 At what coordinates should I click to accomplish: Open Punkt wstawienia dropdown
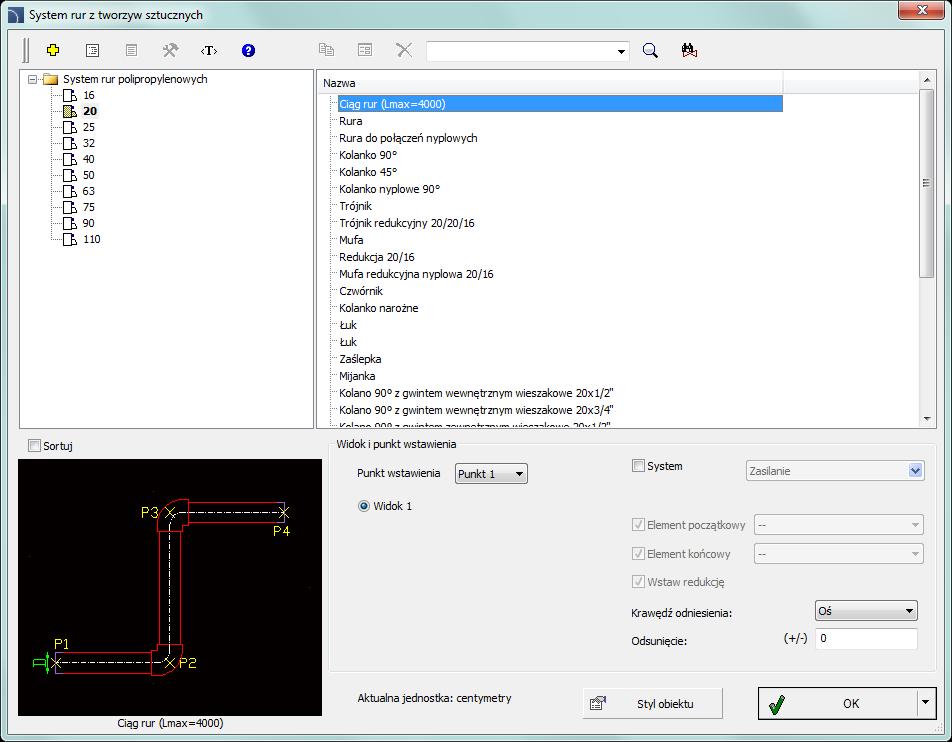tap(491, 474)
